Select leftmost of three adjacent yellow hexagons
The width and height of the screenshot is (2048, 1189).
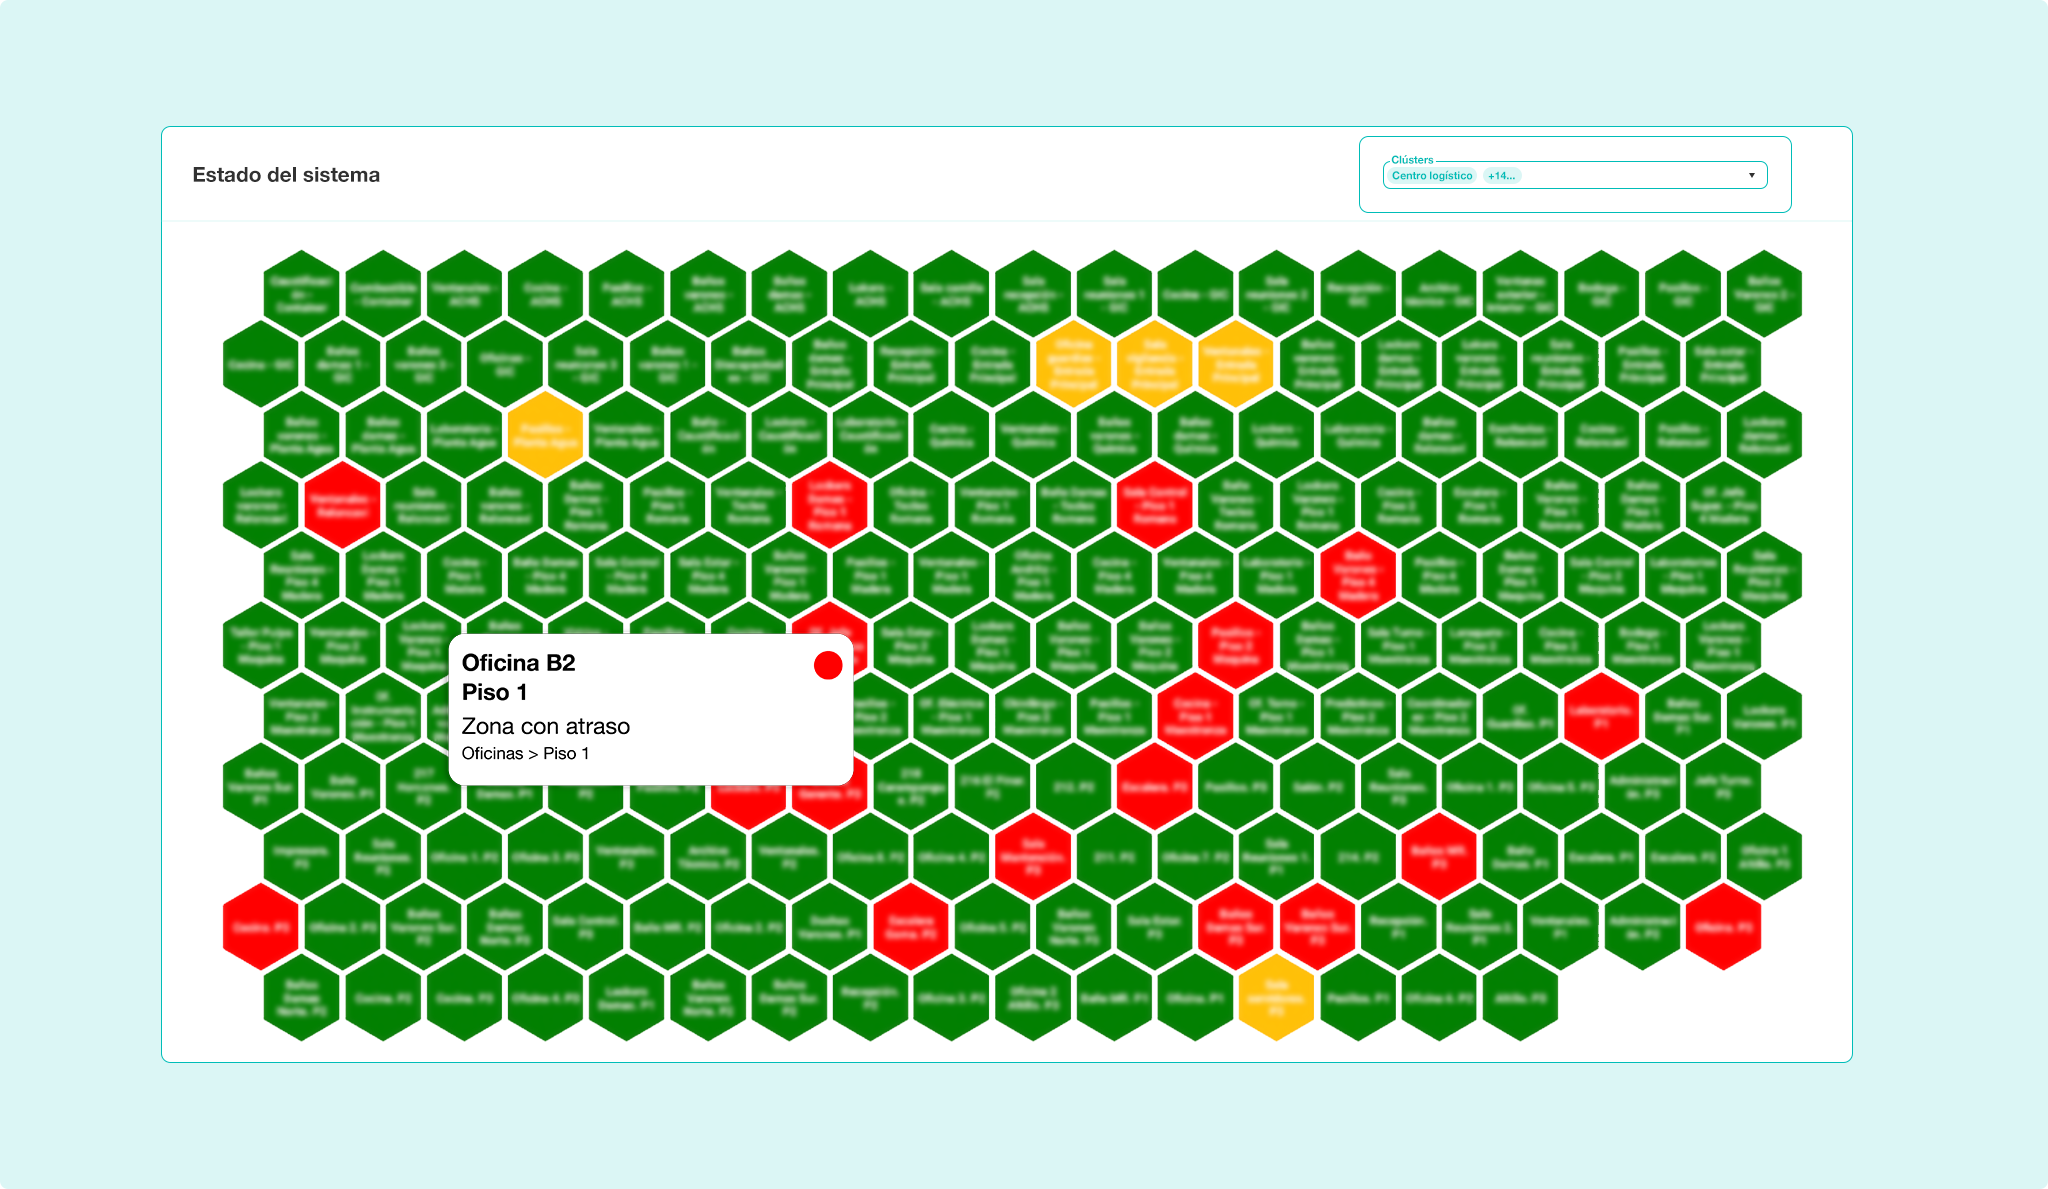pos(1073,364)
